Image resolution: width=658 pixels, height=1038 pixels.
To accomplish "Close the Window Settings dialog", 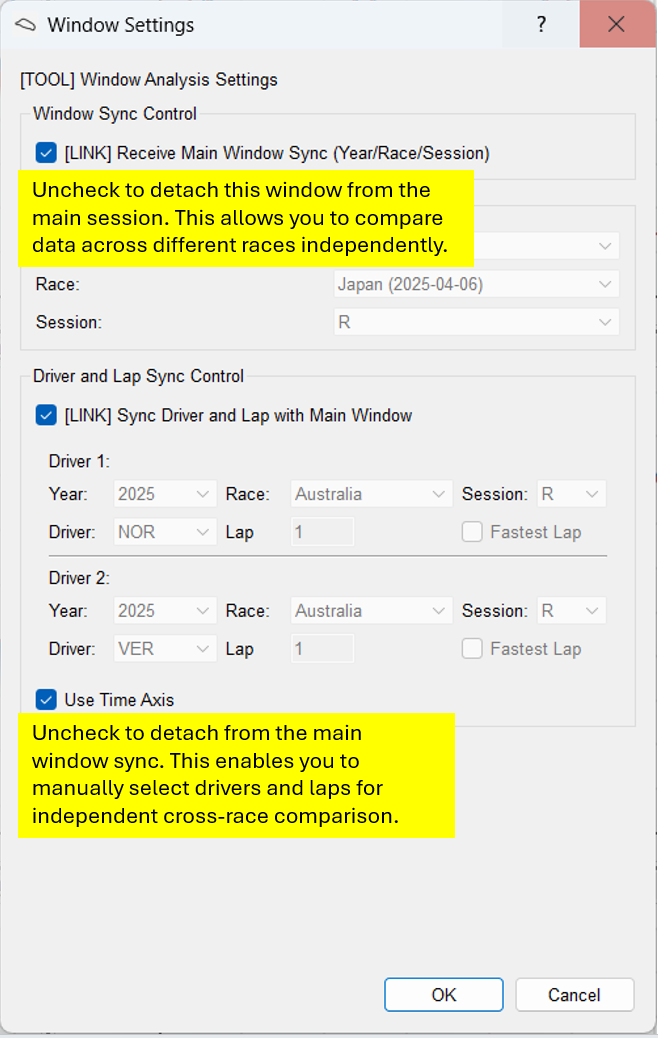I will (x=616, y=25).
